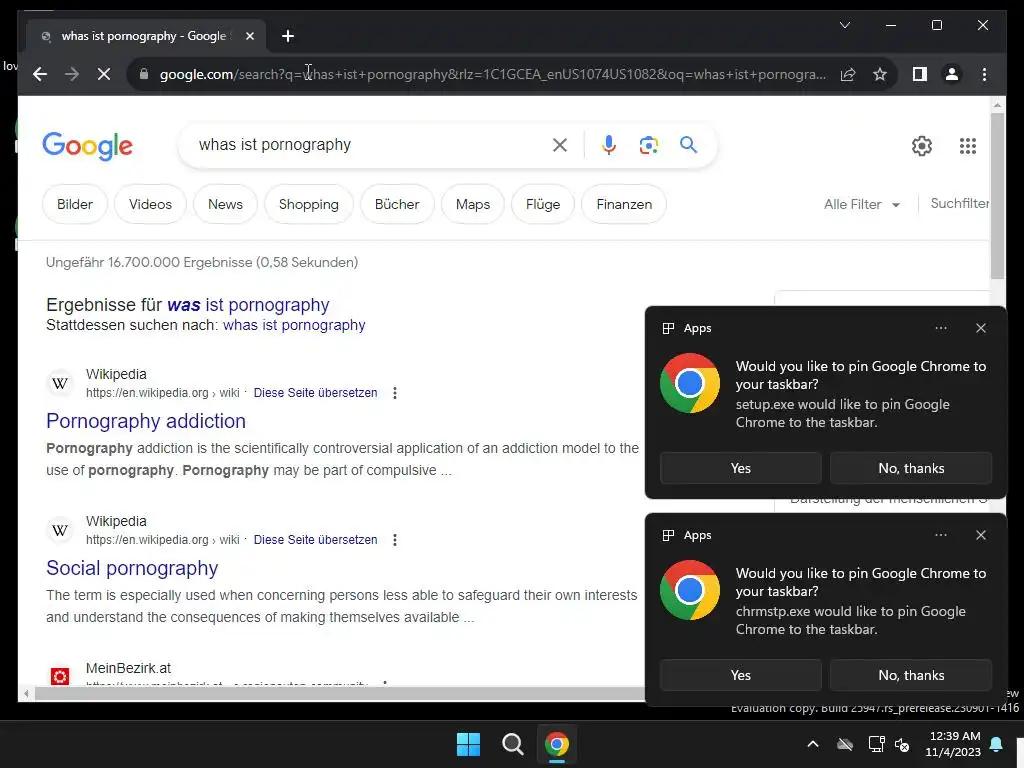The width and height of the screenshot is (1024, 768).
Task: Click the address bar URL
Action: tap(493, 74)
